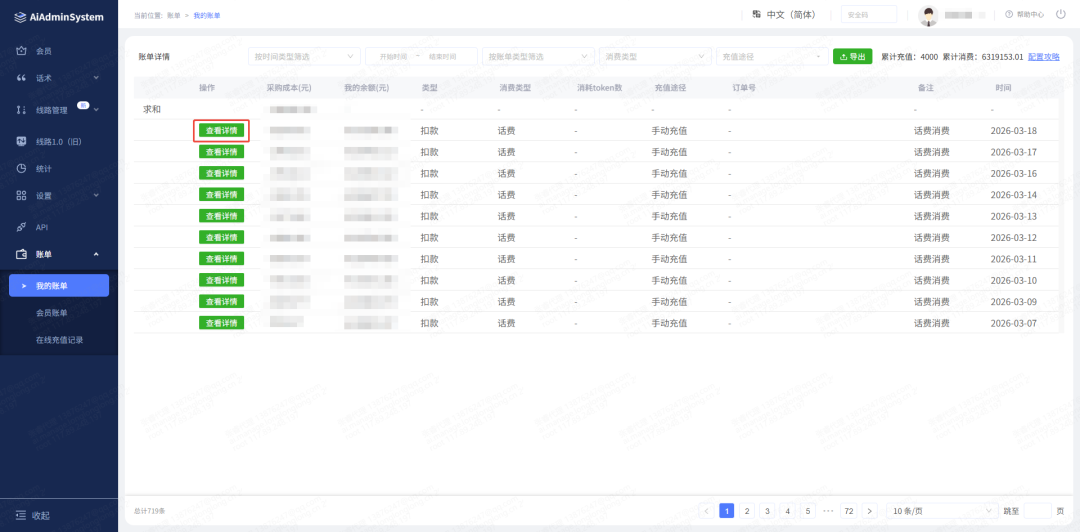Click the 安全码 input field

click(868, 15)
